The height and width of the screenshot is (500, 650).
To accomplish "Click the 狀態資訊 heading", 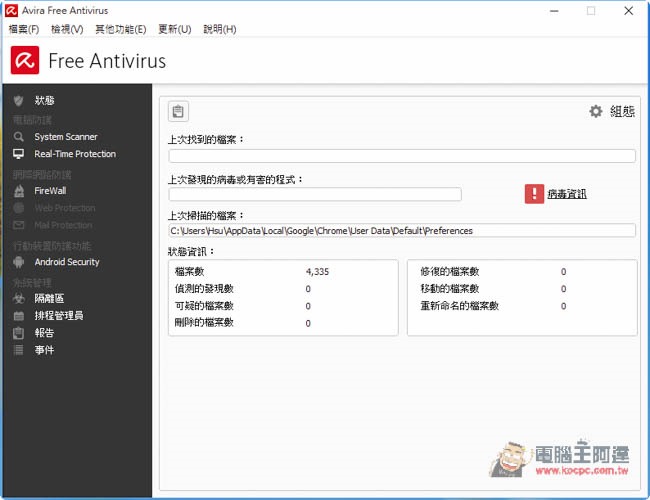I will (x=191, y=252).
